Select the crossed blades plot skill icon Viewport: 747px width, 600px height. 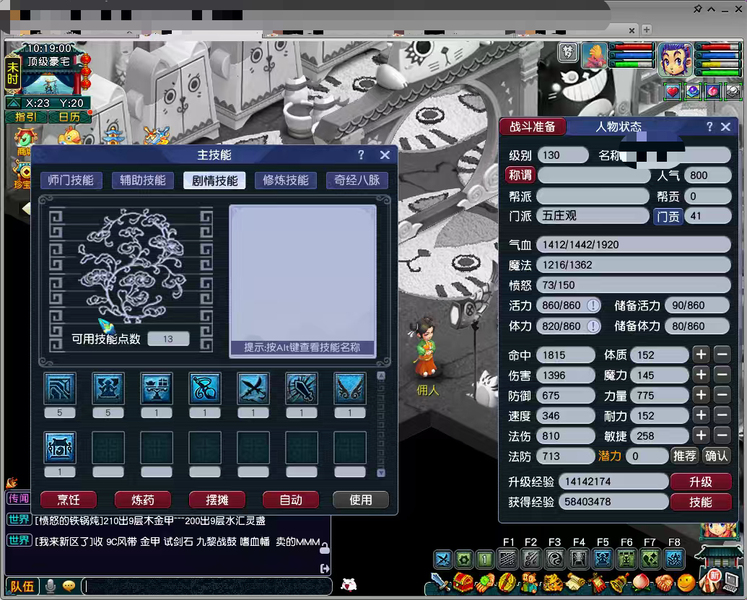click(253, 388)
